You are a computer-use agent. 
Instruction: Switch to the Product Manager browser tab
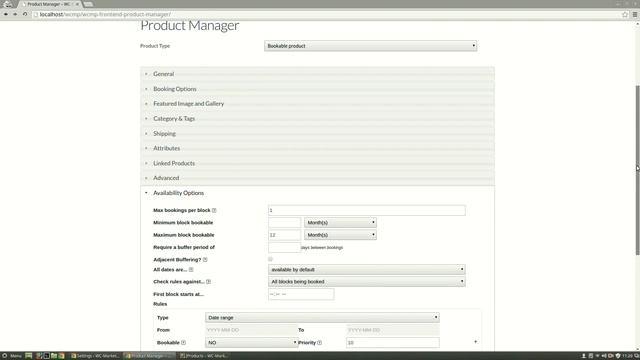49,4
